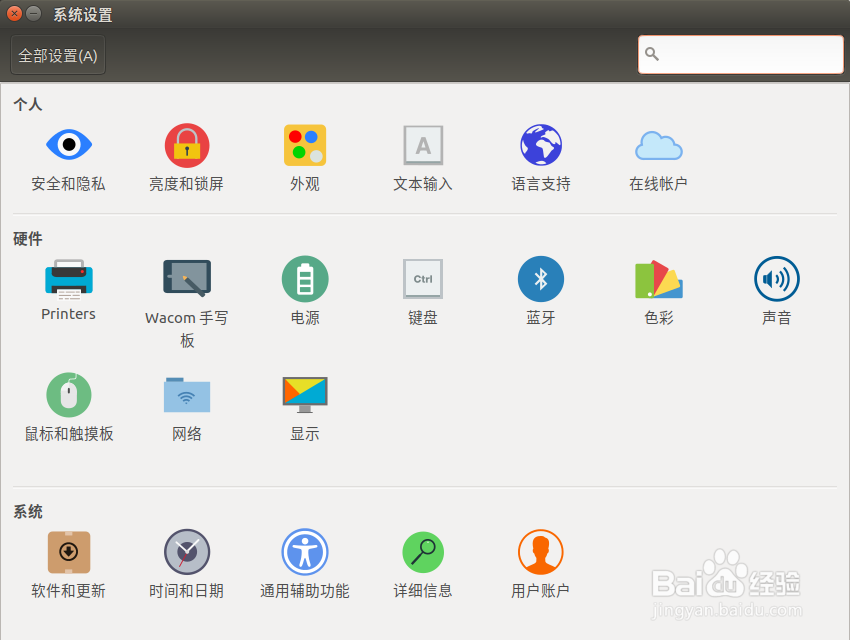Viewport: 850px width, 640px height.
Task: Open the 声音 speaker icon
Action: click(777, 279)
